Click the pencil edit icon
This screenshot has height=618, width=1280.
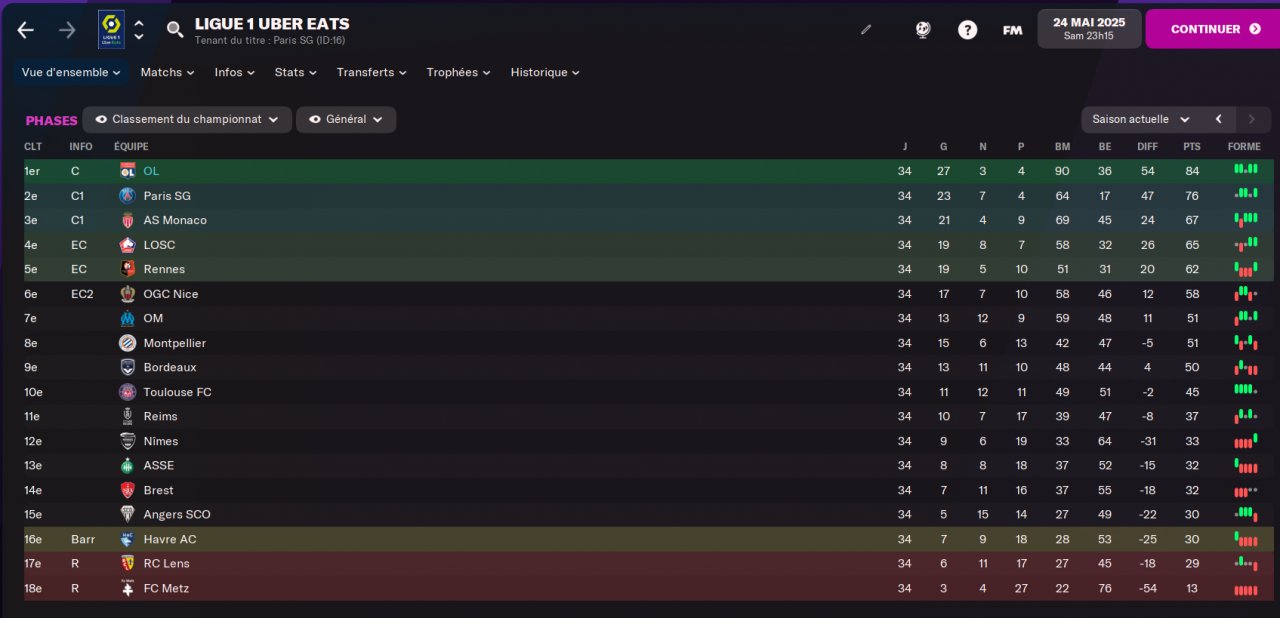tap(866, 30)
